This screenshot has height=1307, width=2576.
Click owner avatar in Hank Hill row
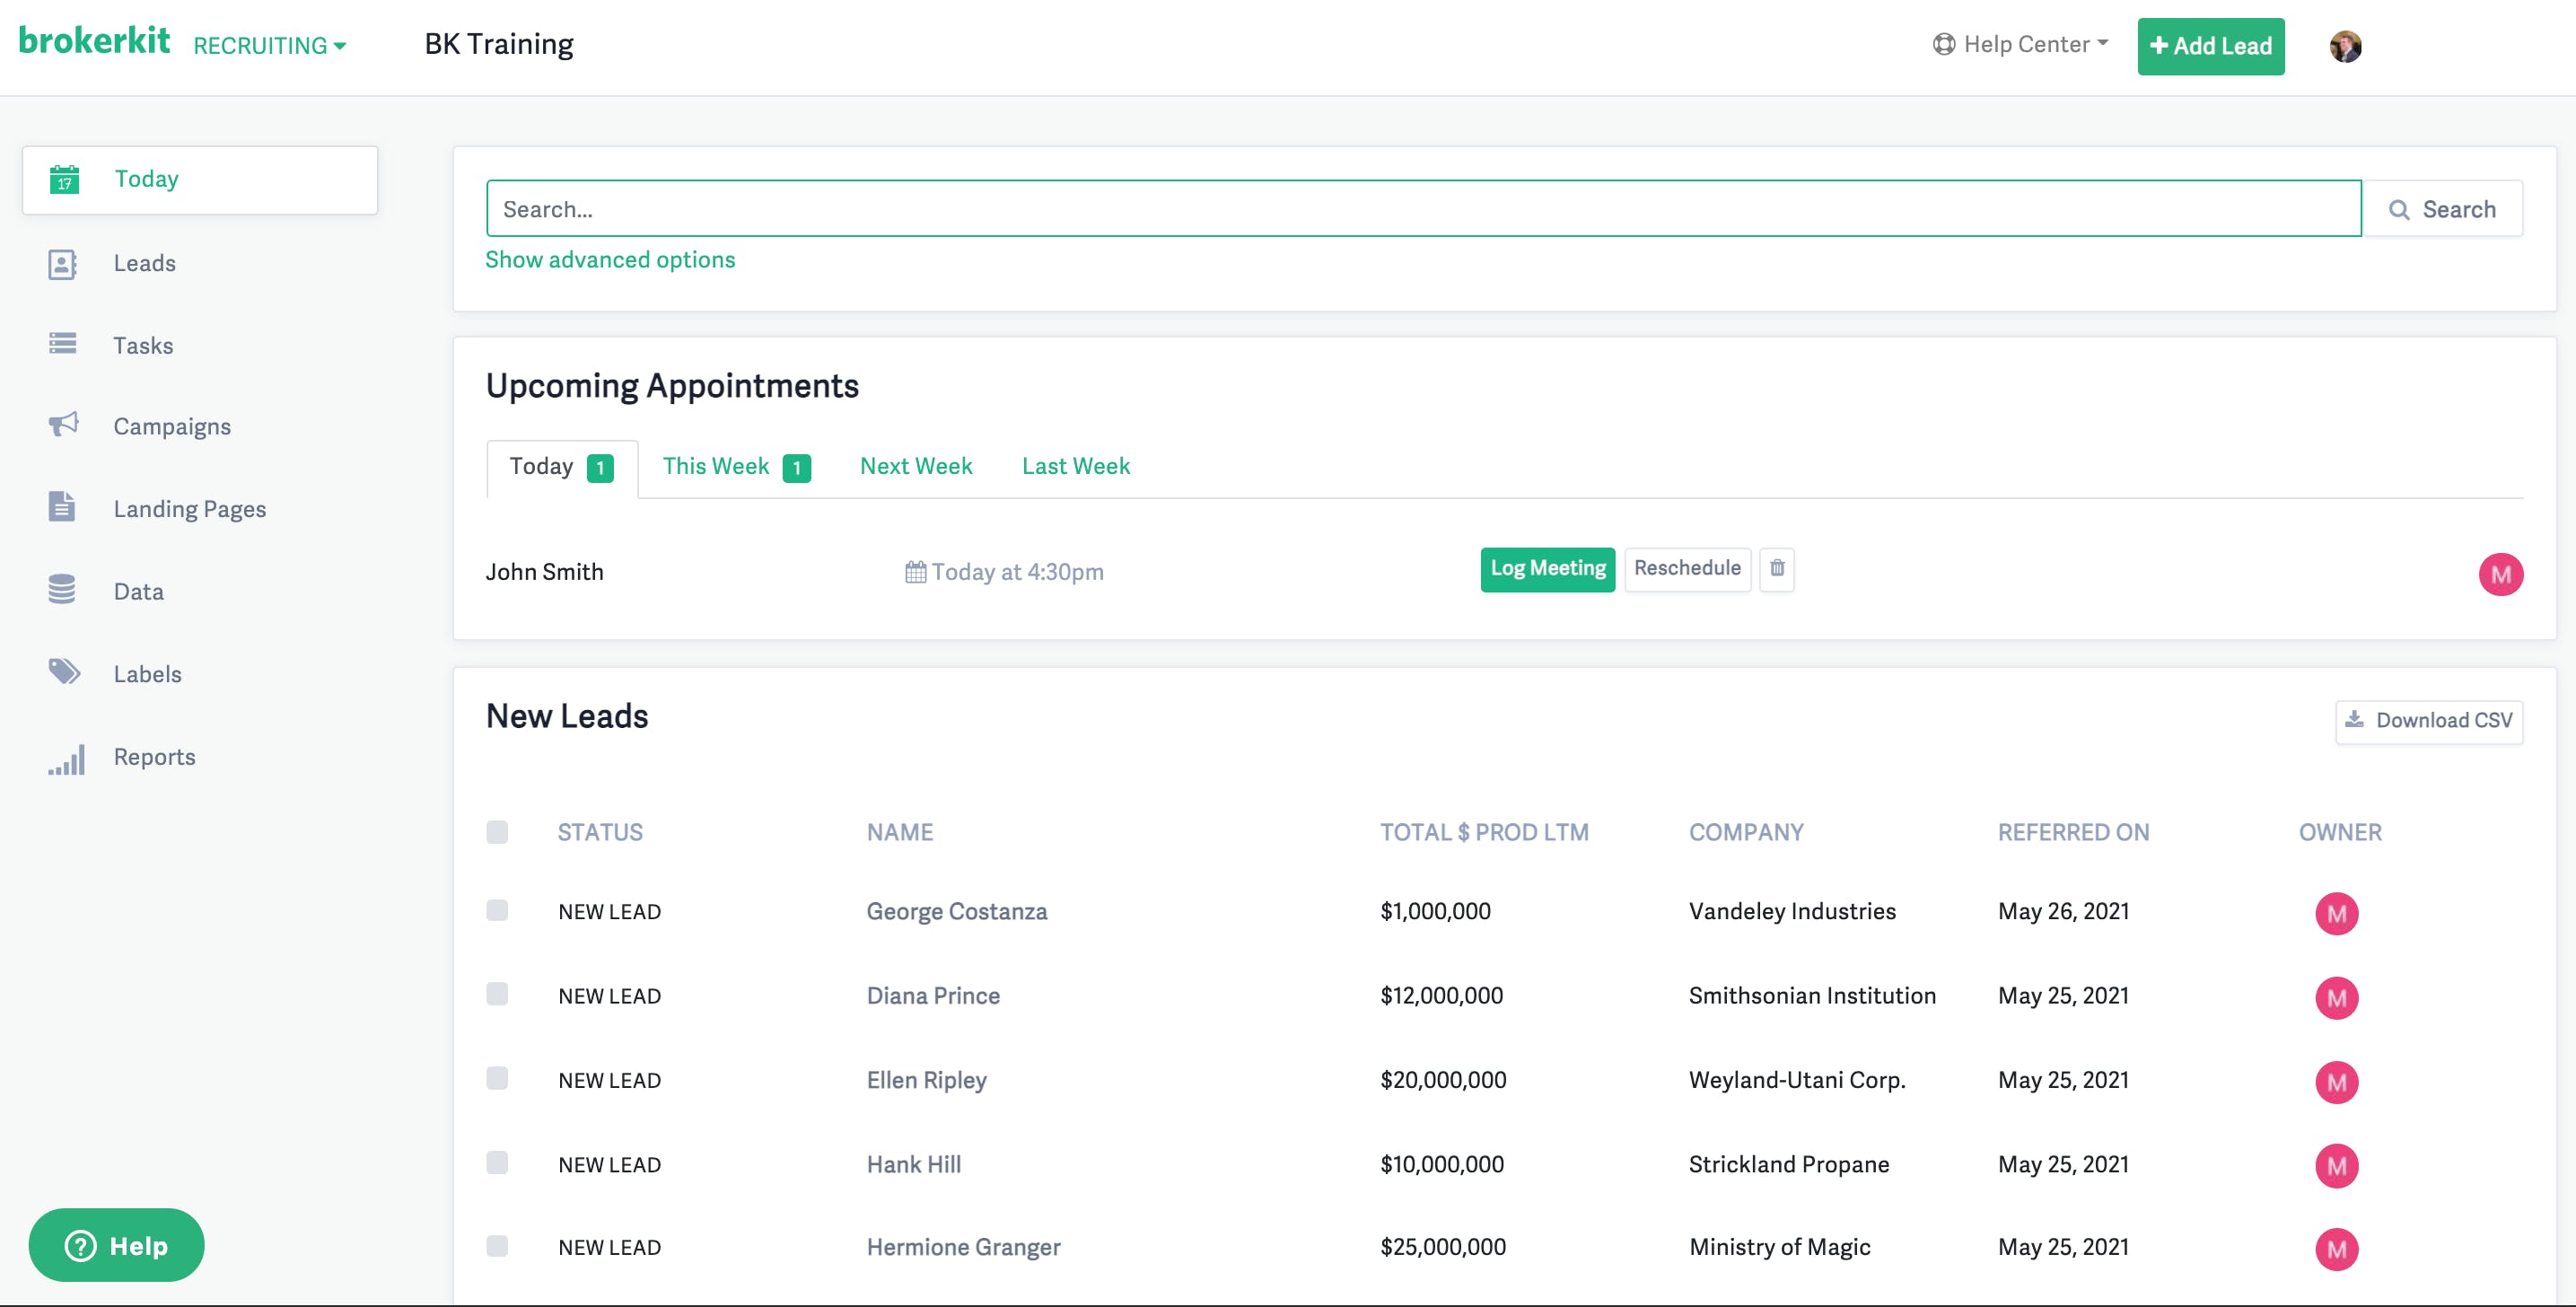2336,1166
